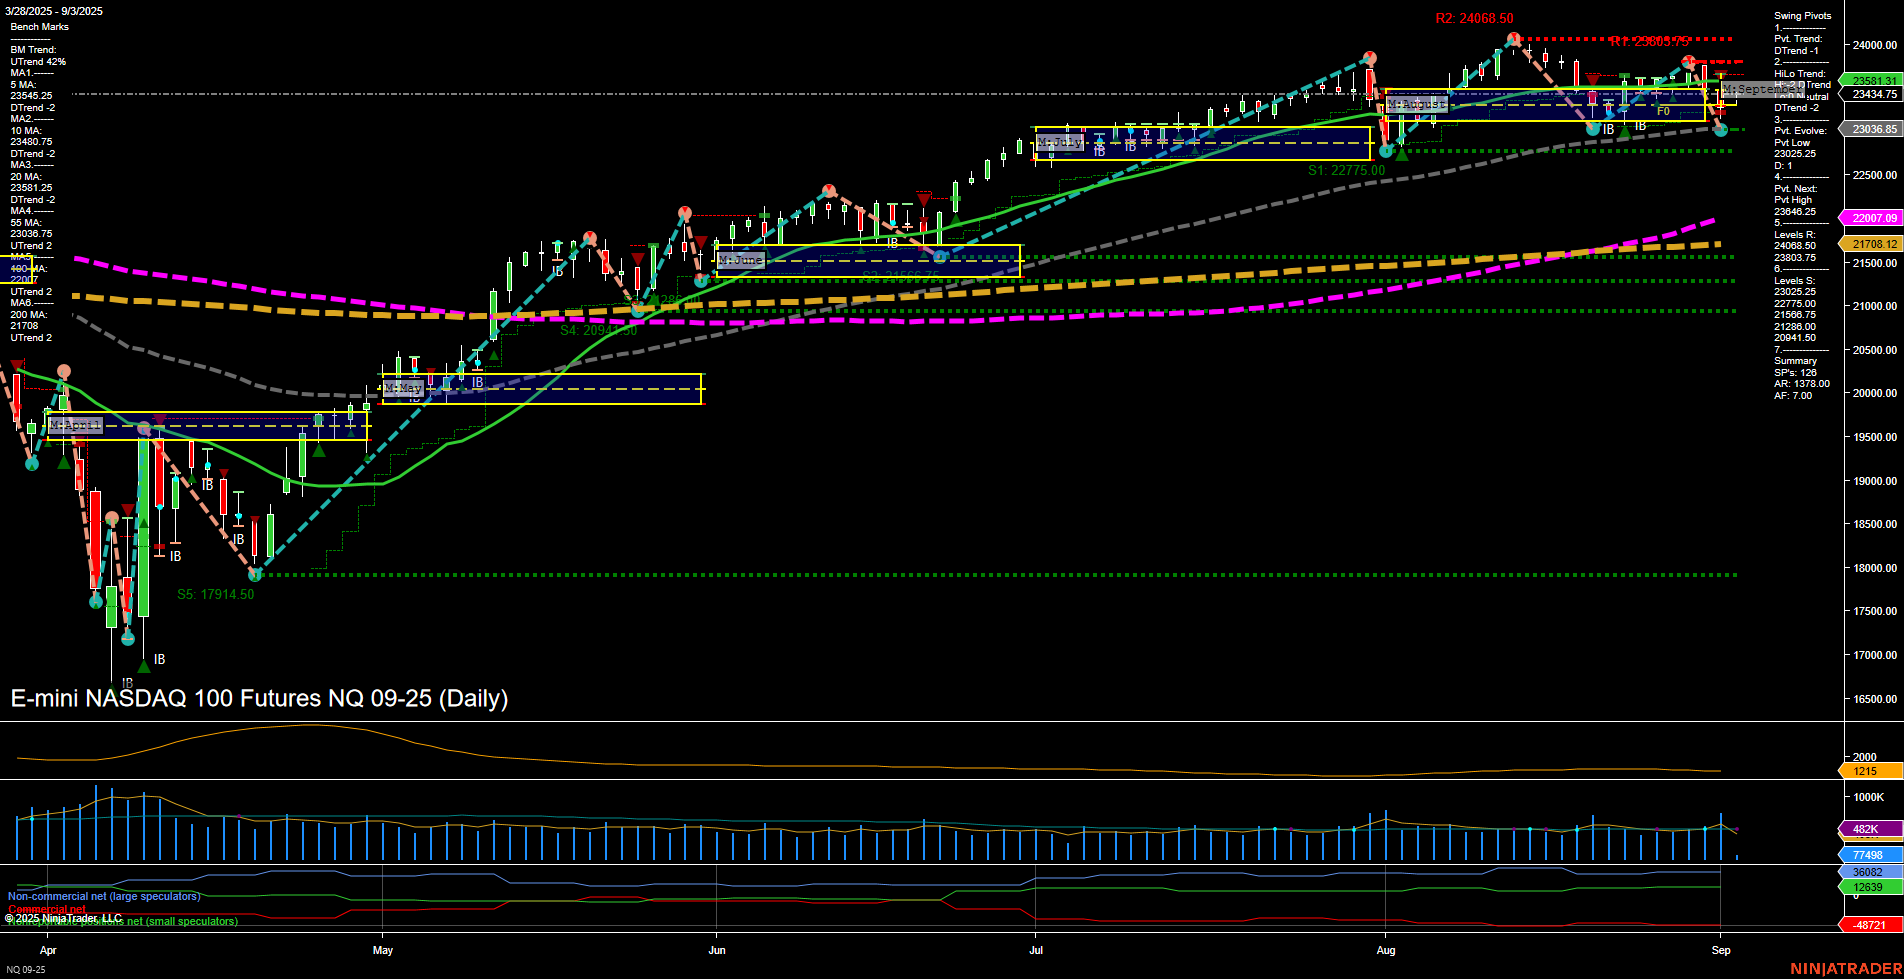Click the R2: 24068.50 resistance label
The image size is (1904, 979).
coord(1473,17)
